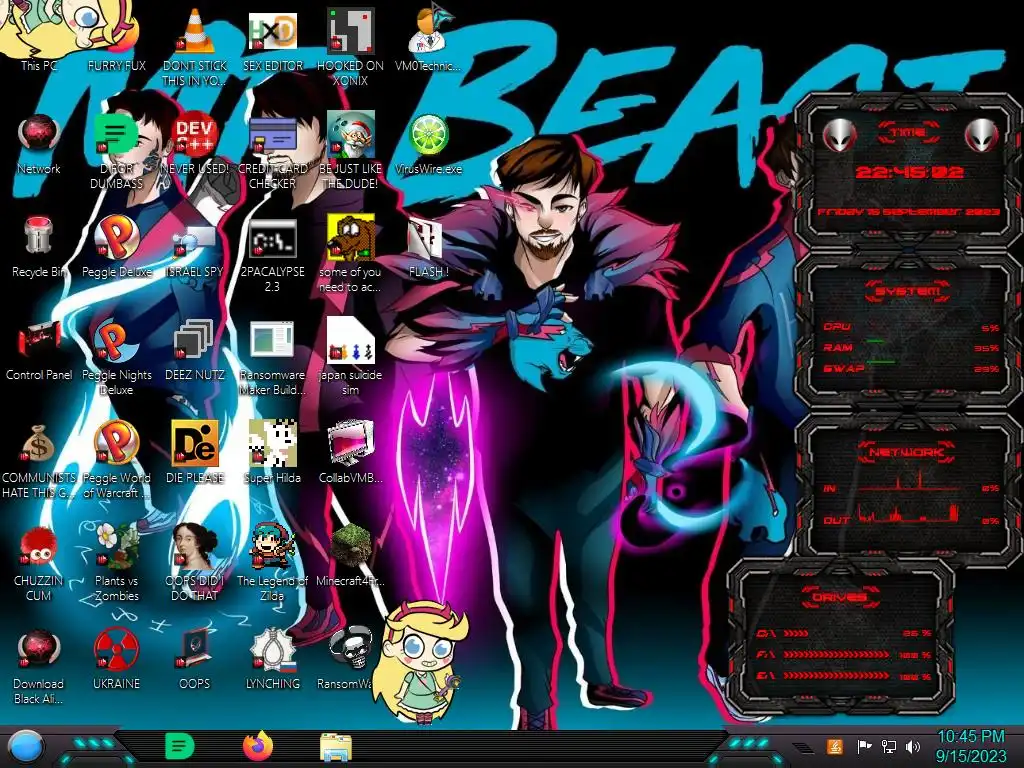Image resolution: width=1024 pixels, height=768 pixels.
Task: Launch Peggle Deluxe
Action: (116, 236)
